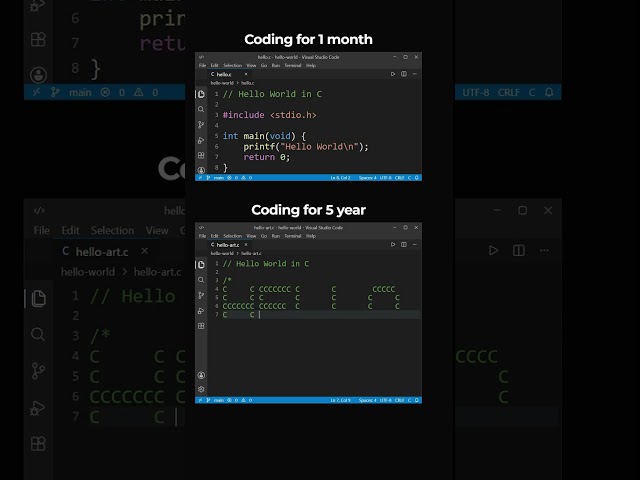Open Go menu in the hello-art.c window
Viewport: 640px width, 480px height.
[x=264, y=236]
